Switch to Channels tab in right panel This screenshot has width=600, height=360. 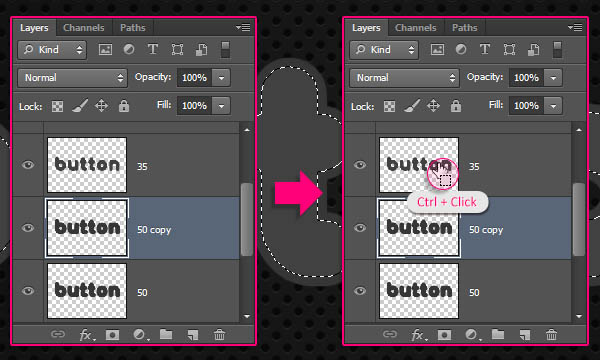416,28
